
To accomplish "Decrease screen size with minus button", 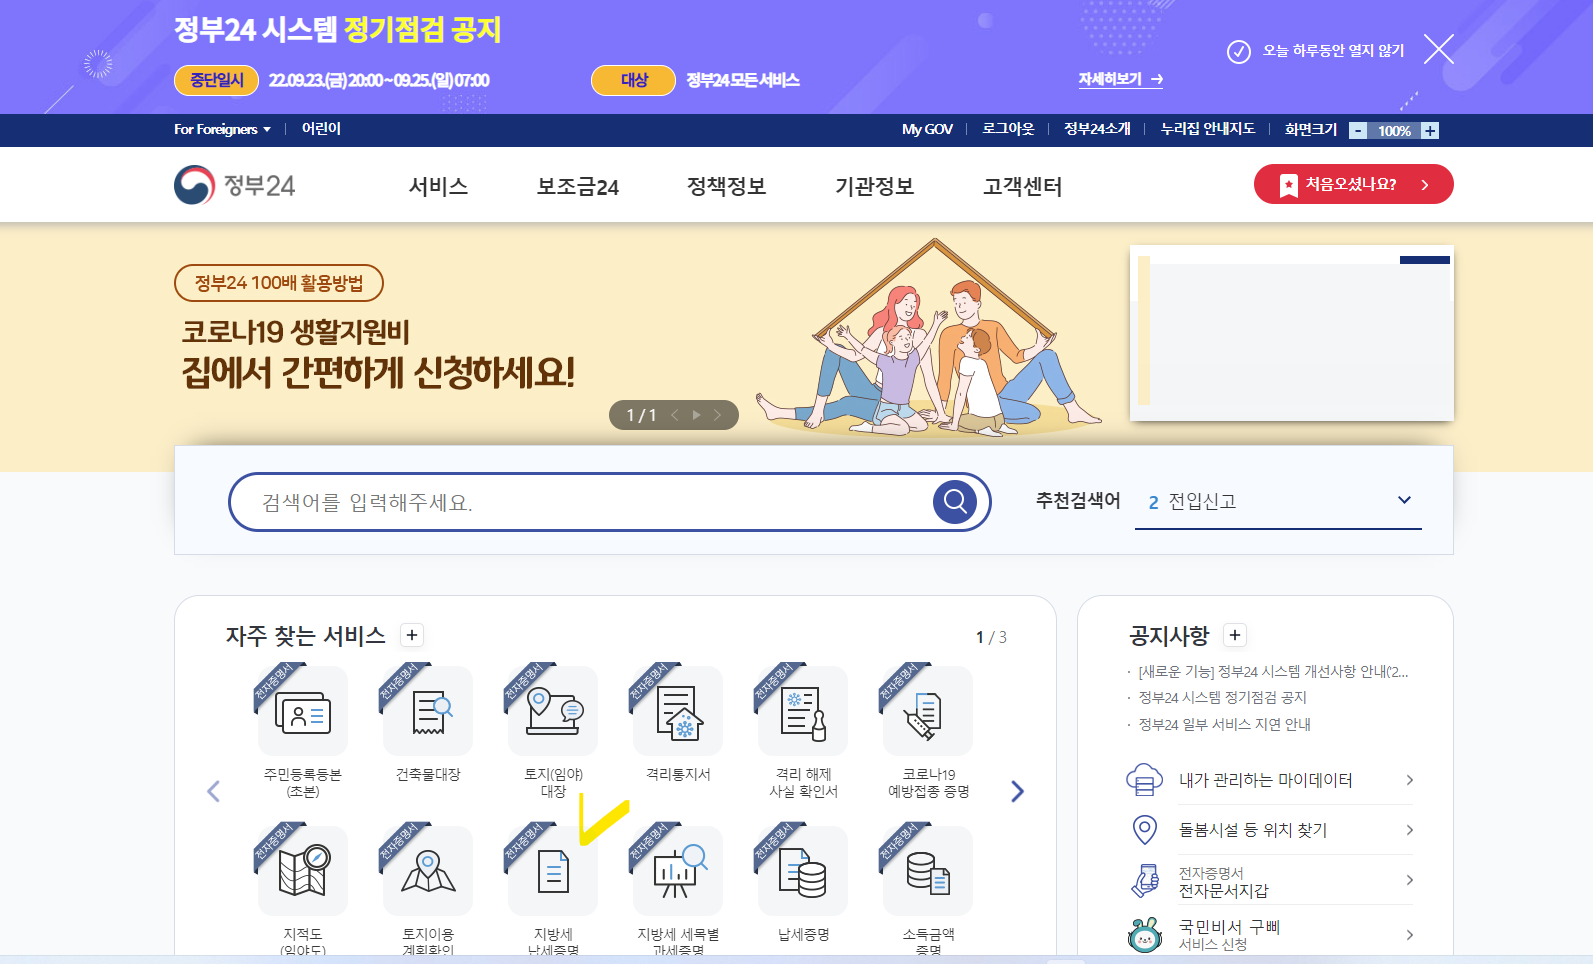I will tap(1358, 130).
